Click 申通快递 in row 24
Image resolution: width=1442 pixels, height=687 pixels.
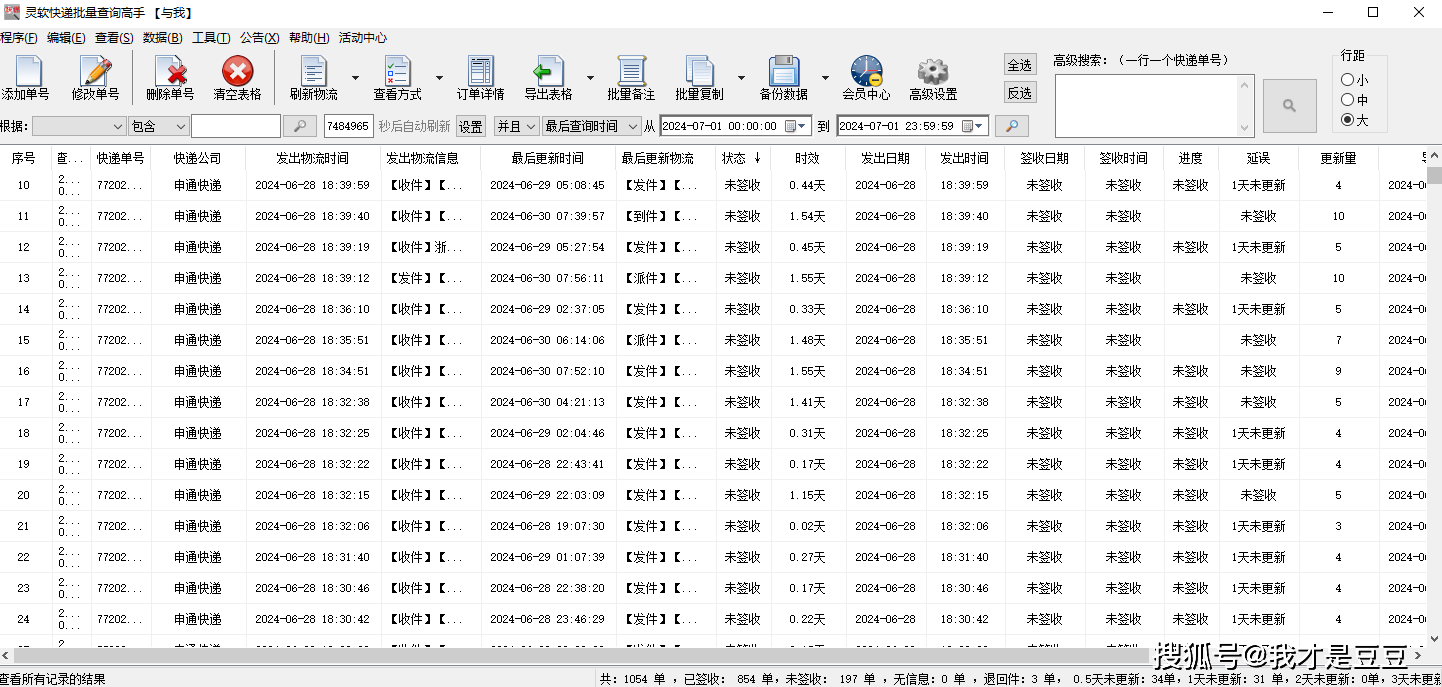click(198, 619)
